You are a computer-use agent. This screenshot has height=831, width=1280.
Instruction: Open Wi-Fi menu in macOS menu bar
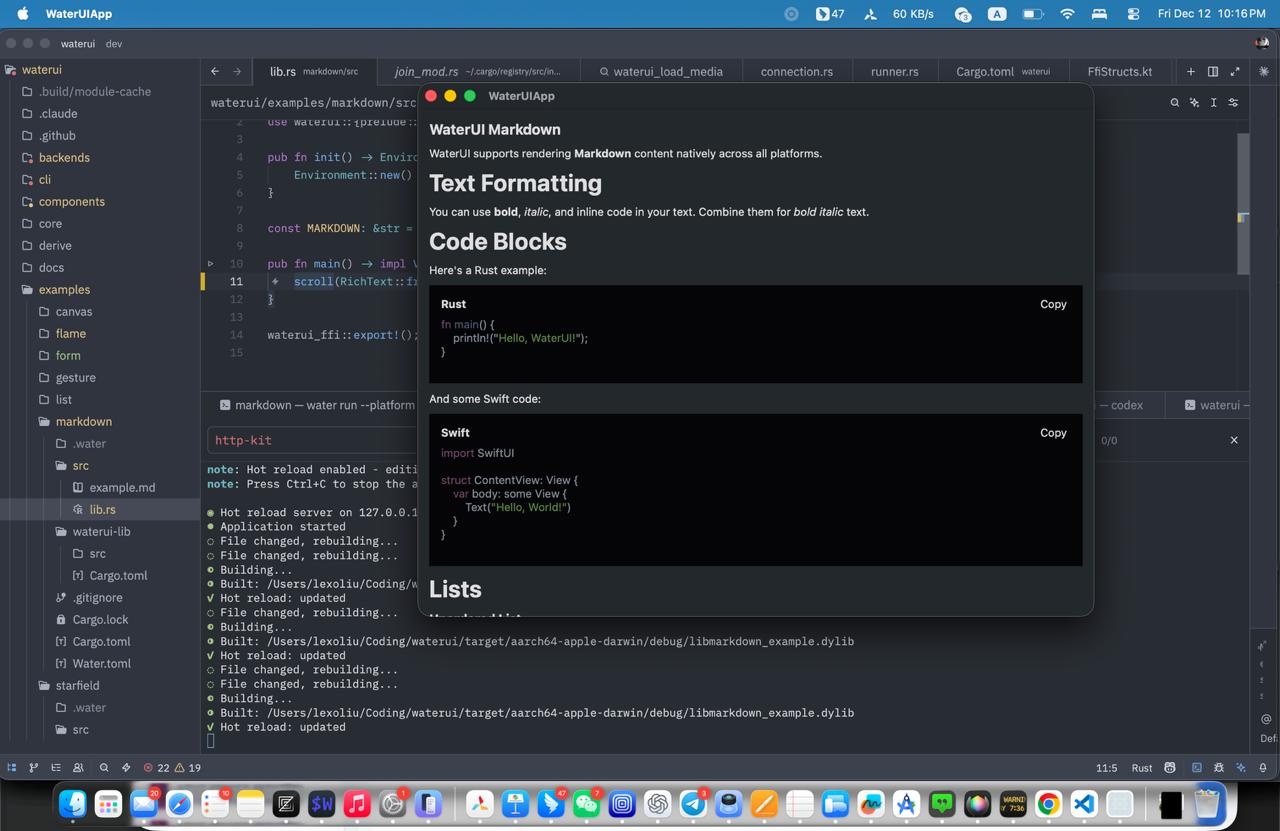(1067, 14)
